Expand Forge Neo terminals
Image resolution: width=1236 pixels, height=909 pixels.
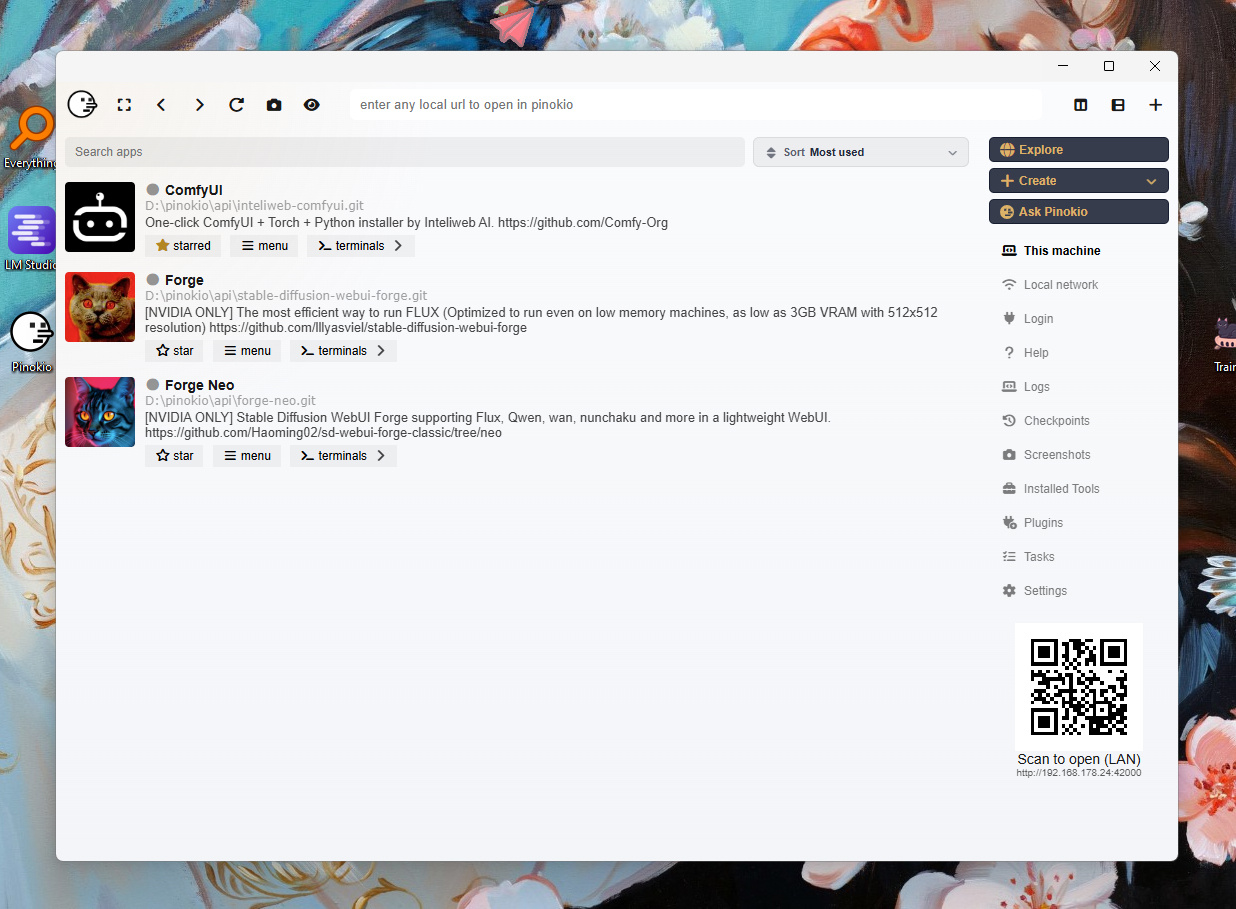[344, 456]
